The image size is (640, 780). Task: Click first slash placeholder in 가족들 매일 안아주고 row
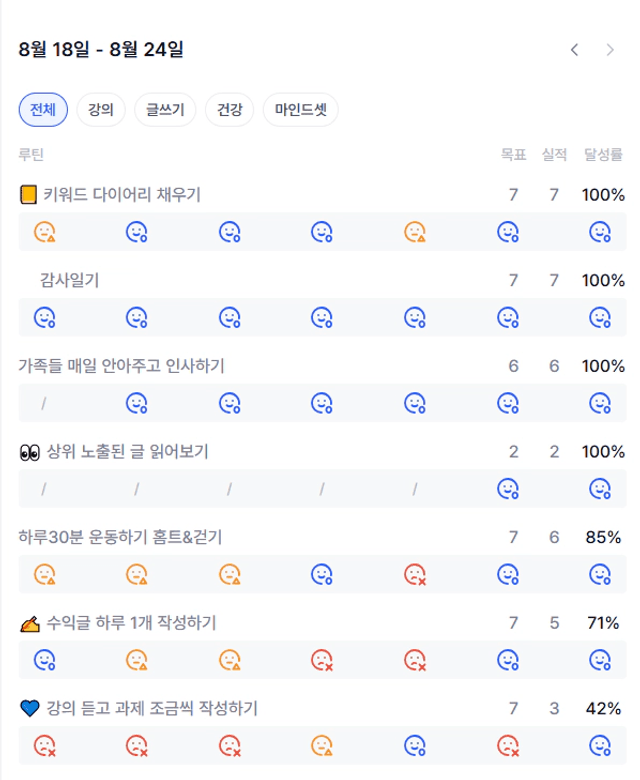[x=45, y=403]
